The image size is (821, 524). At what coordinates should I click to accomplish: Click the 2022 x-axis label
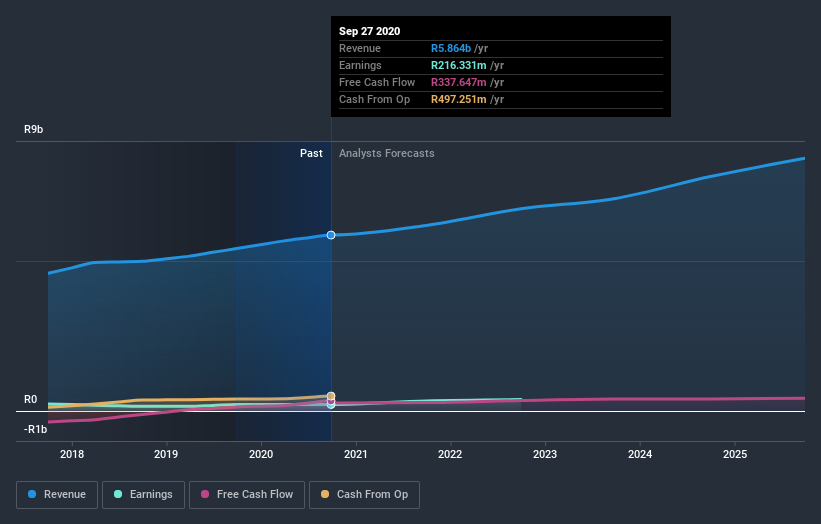tap(450, 454)
